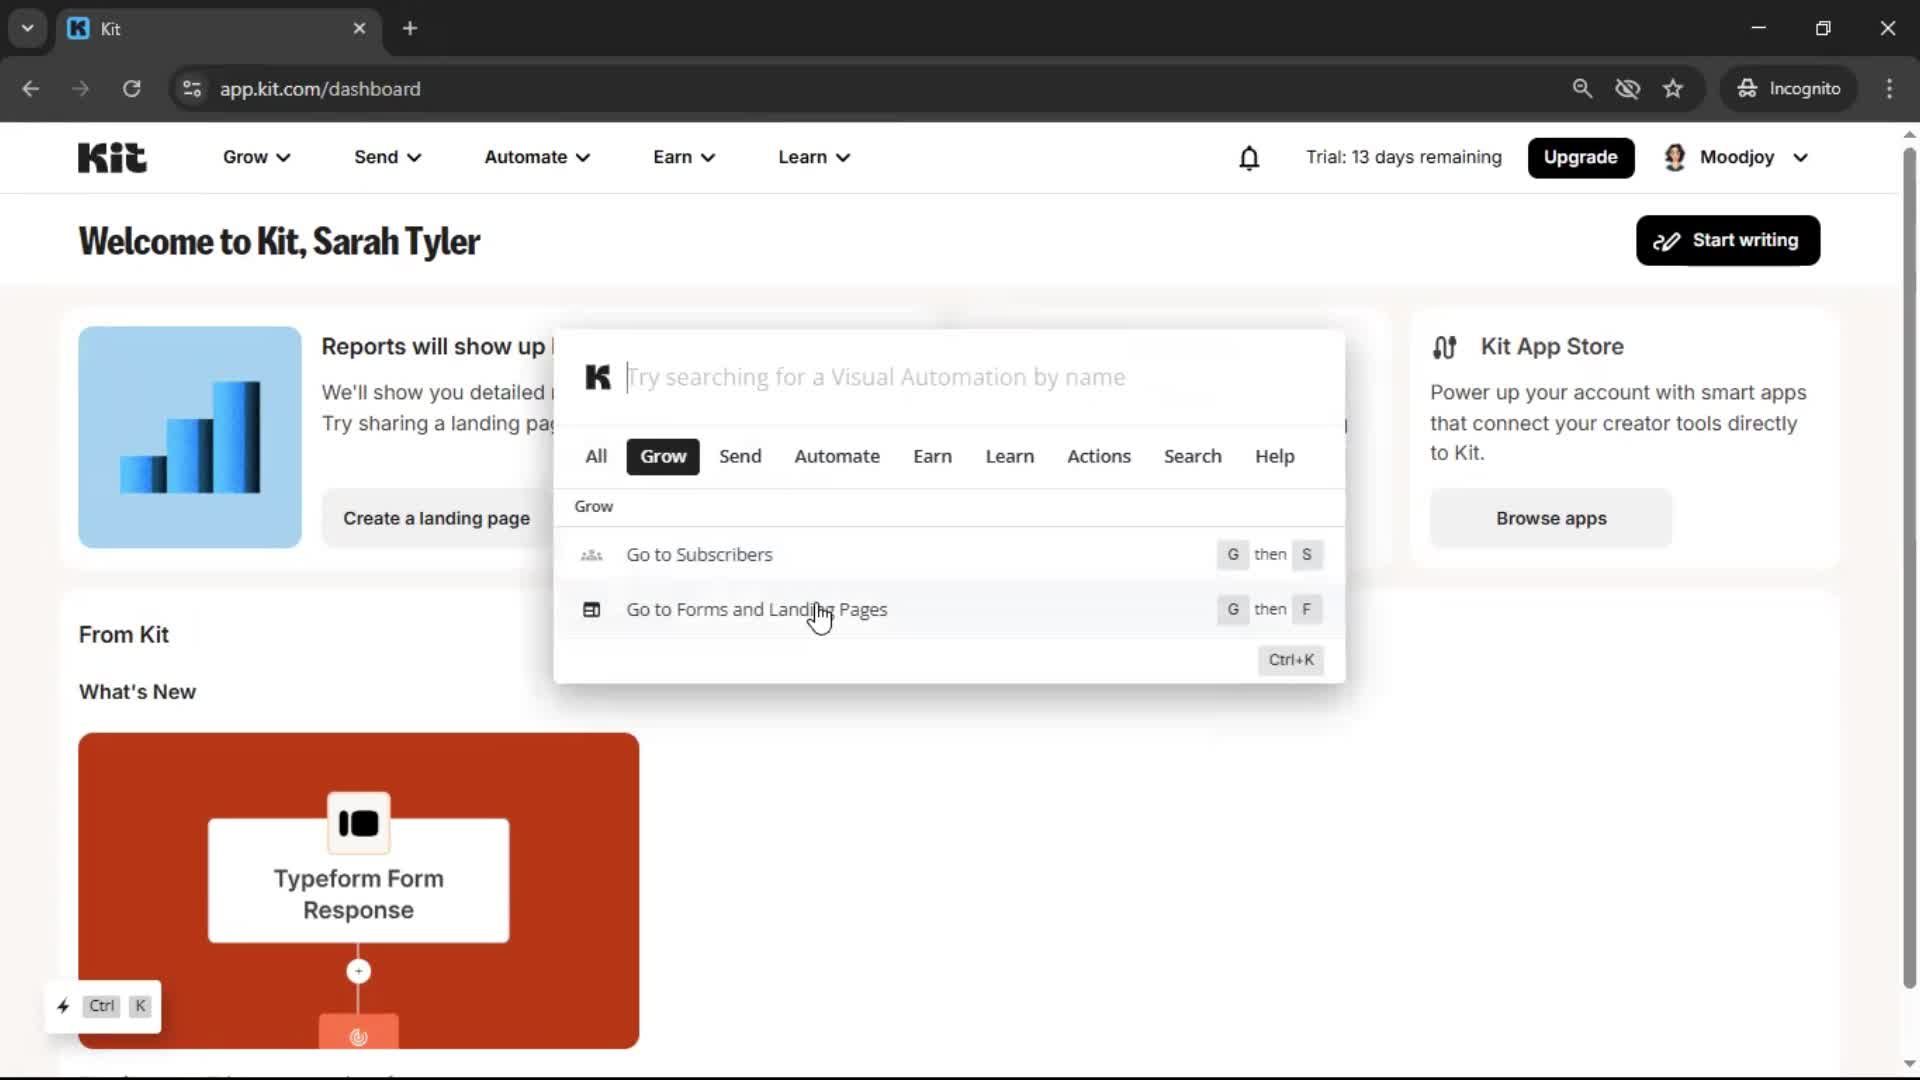The height and width of the screenshot is (1080, 1920).
Task: Click the incognito profile icon
Action: (x=1746, y=88)
